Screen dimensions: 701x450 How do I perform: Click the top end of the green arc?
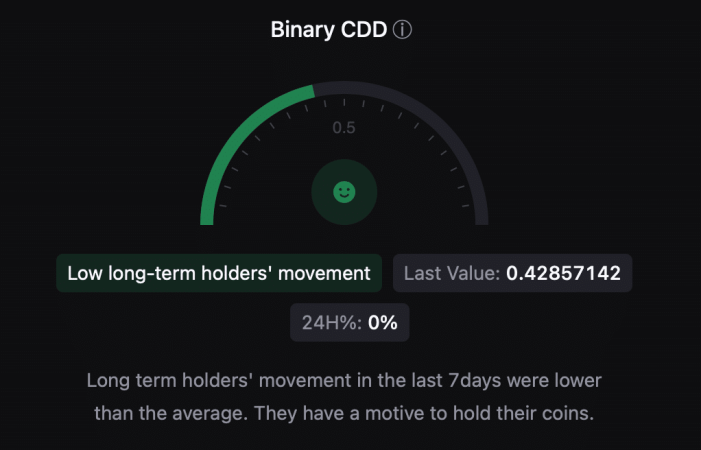[310, 92]
